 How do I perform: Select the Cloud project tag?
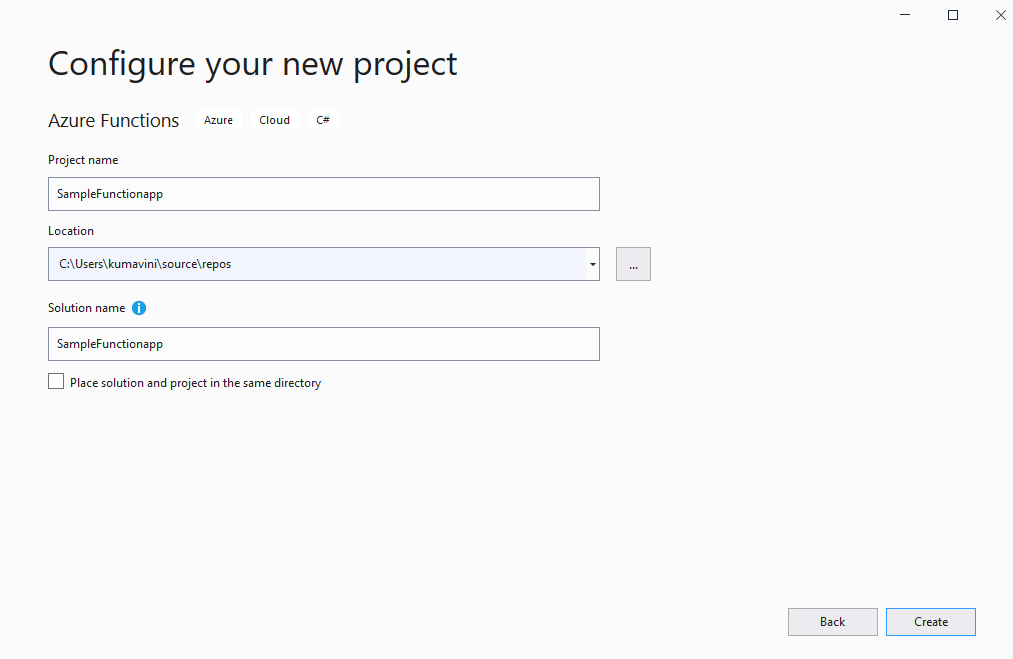pyautogui.click(x=274, y=120)
